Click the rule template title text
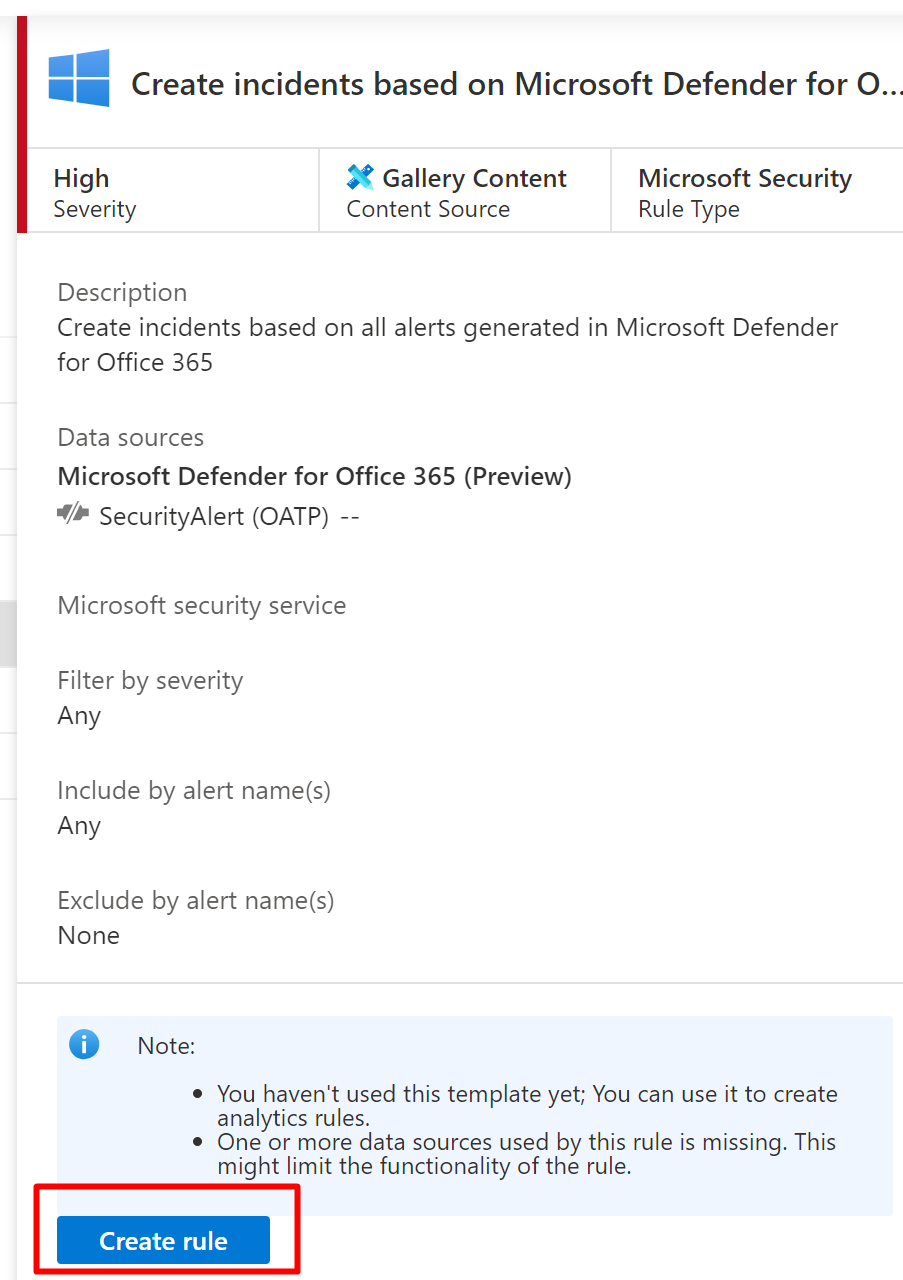This screenshot has width=903, height=1280. pyautogui.click(x=517, y=85)
